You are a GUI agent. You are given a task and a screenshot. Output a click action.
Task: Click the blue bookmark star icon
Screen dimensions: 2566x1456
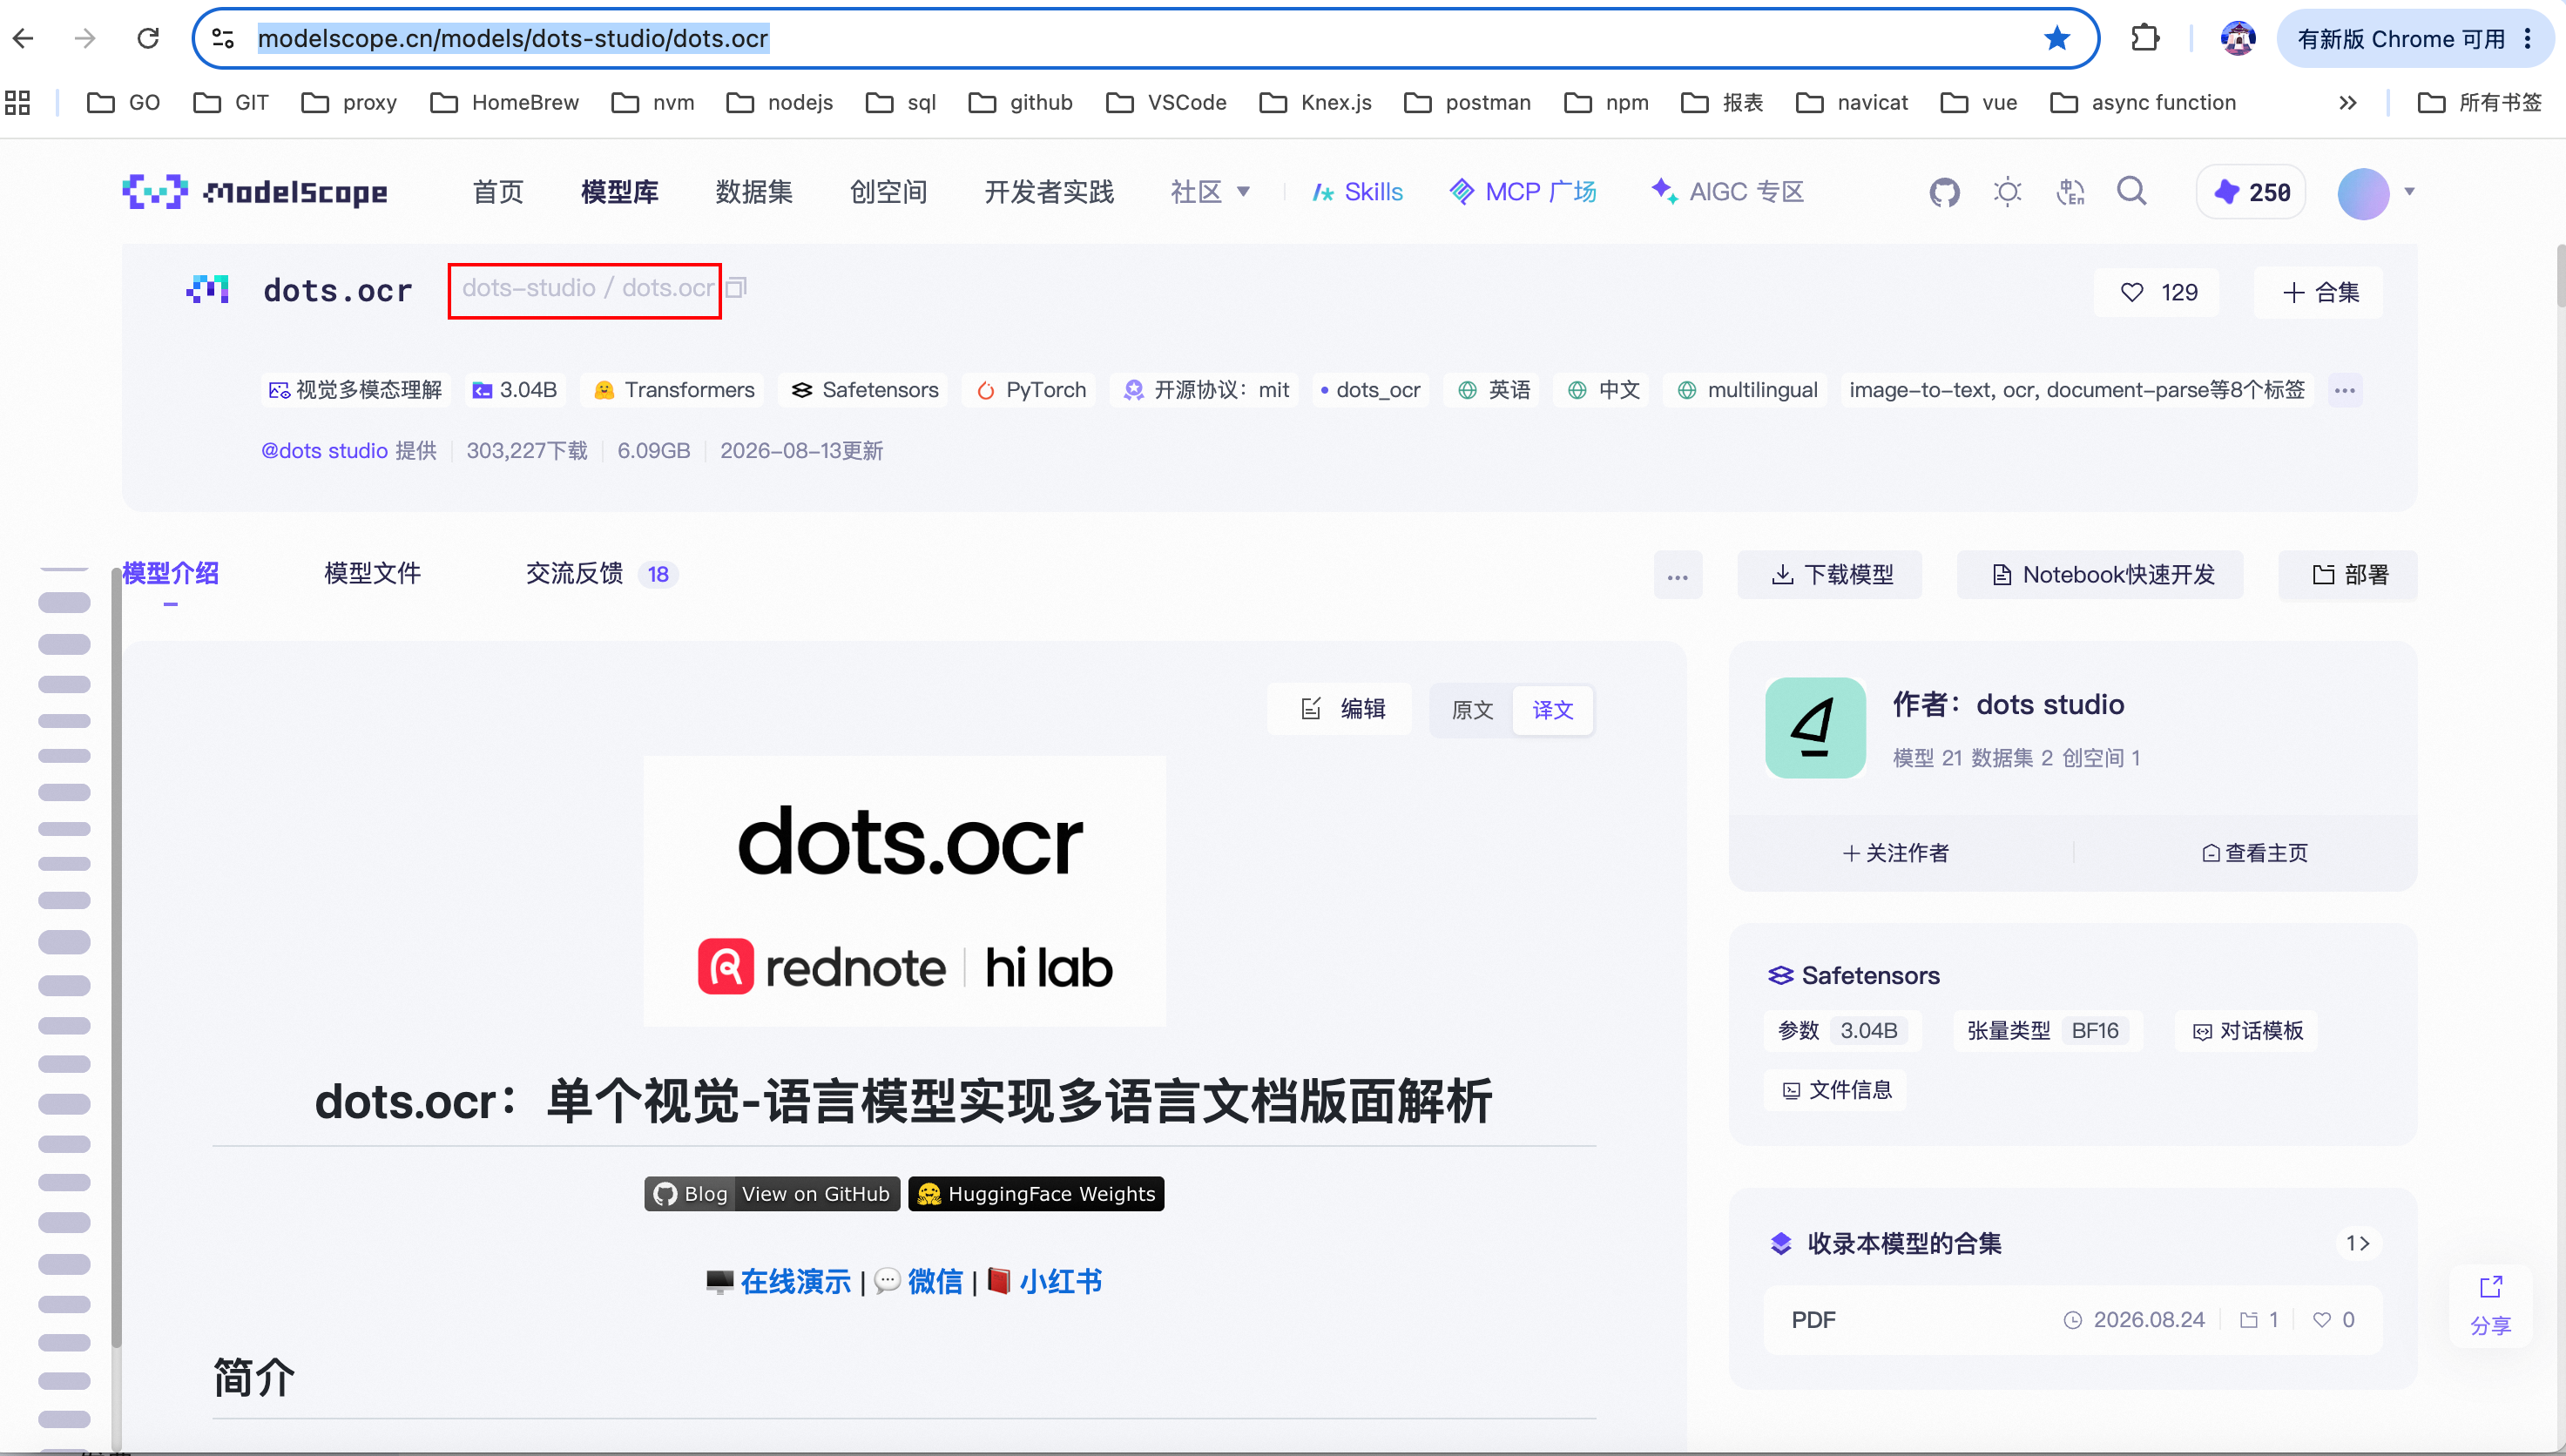[2056, 39]
